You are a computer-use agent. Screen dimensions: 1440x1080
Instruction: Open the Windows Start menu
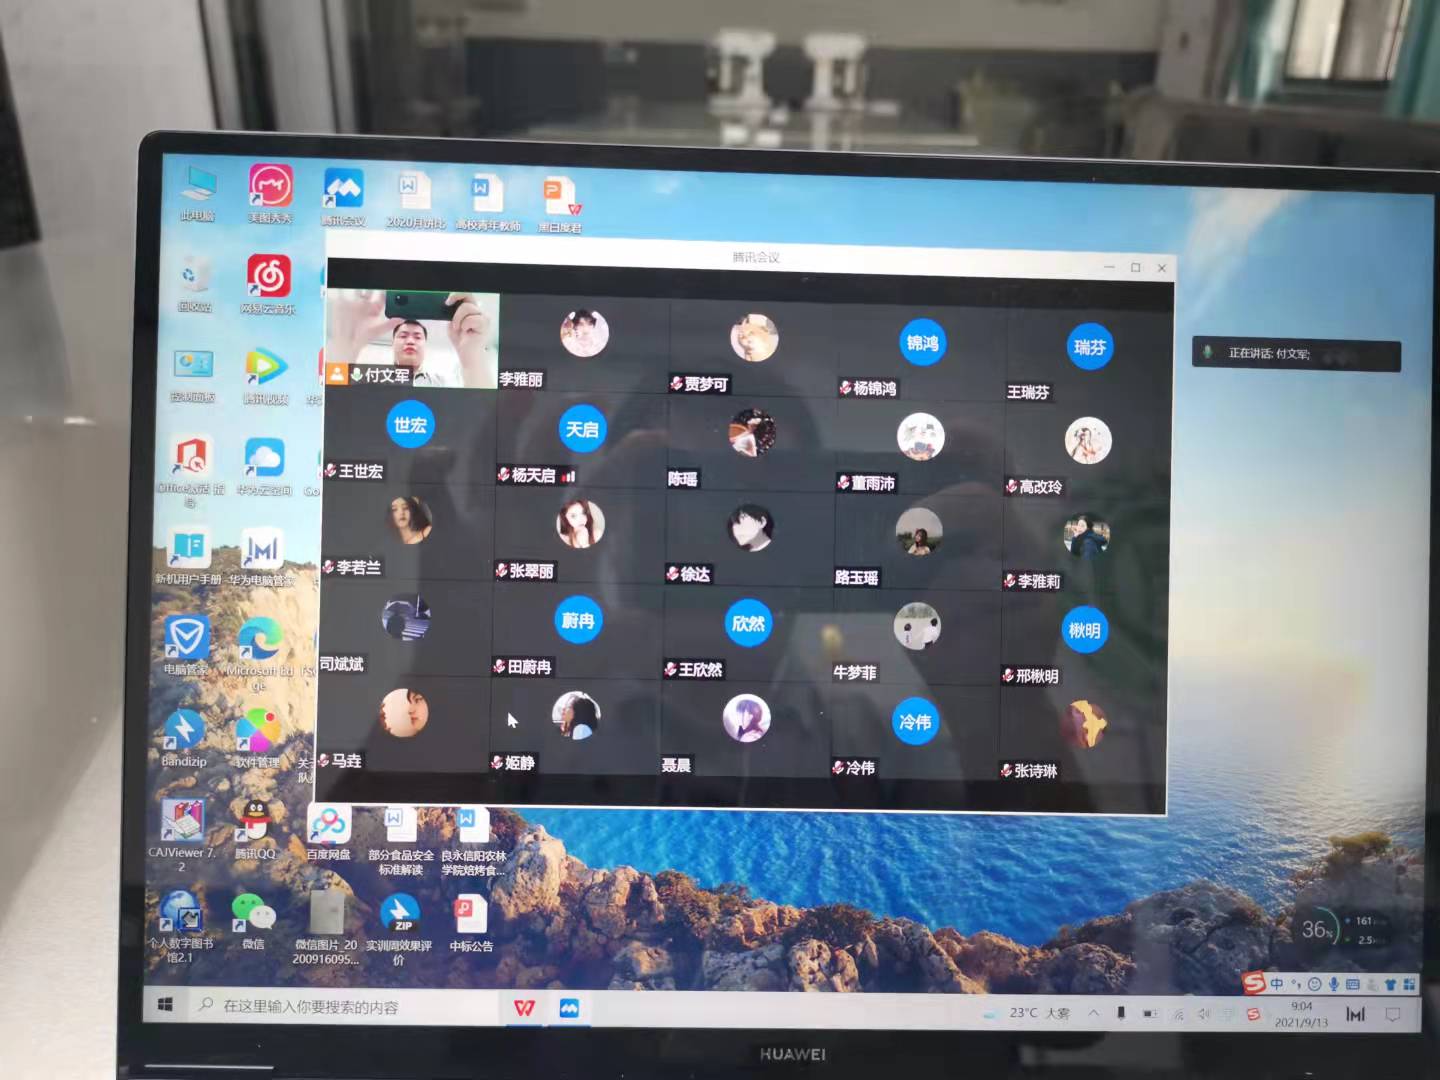coord(166,1004)
